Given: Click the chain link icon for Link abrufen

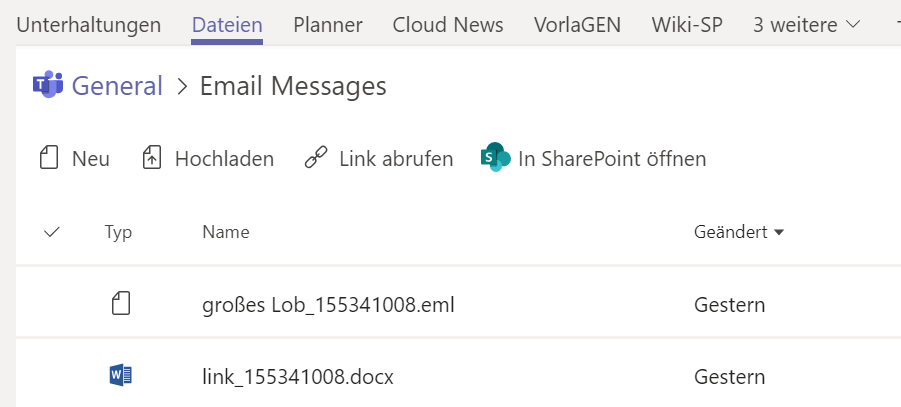Looking at the screenshot, I should [316, 158].
